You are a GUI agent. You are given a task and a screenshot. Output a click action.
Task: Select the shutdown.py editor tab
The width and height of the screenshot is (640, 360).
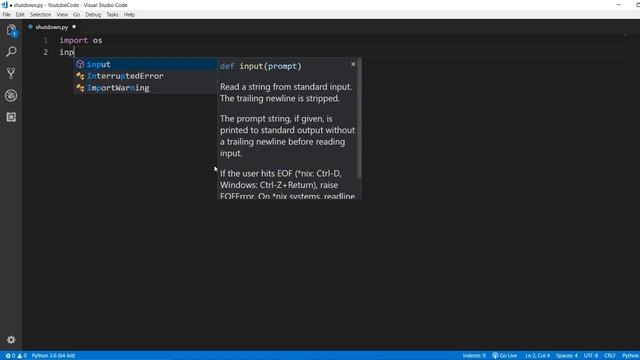point(51,27)
